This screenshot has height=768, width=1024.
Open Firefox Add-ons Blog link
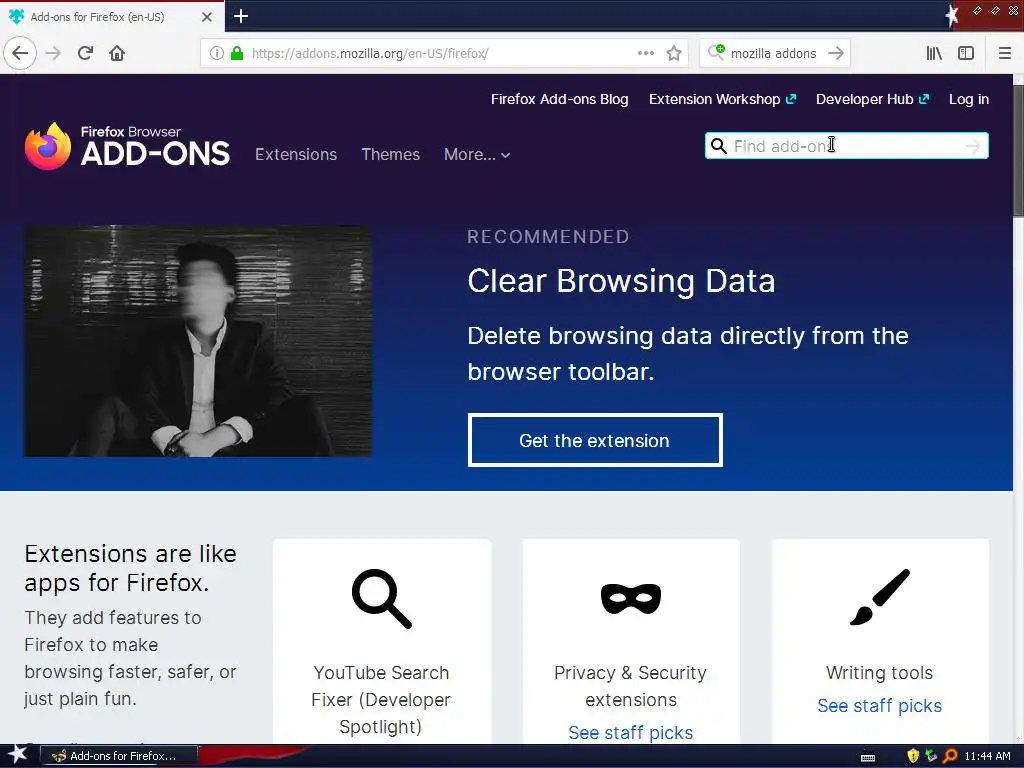coord(560,99)
